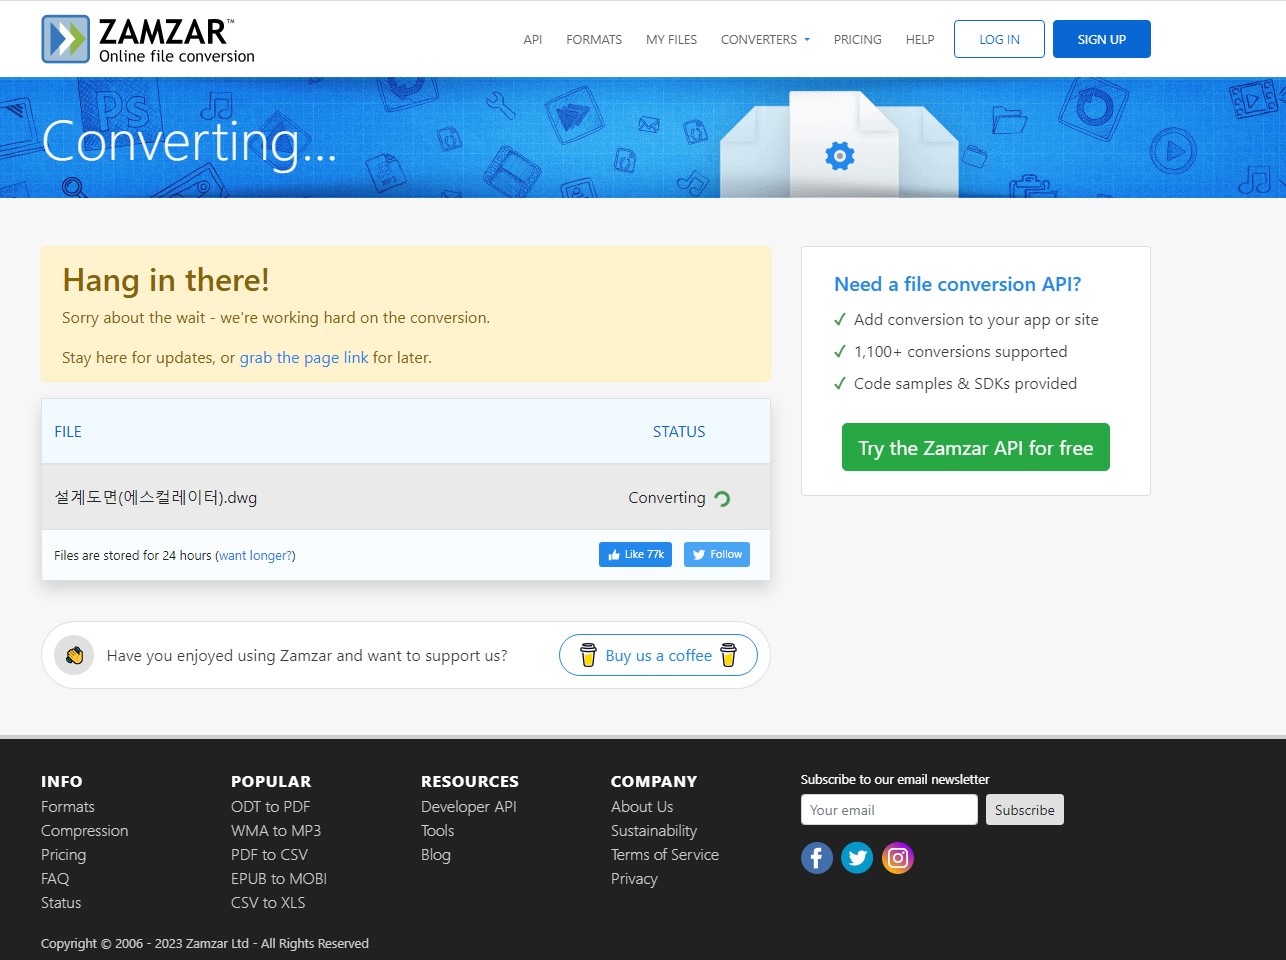Open the footer Status link
The width and height of the screenshot is (1286, 960).
[x=61, y=903]
